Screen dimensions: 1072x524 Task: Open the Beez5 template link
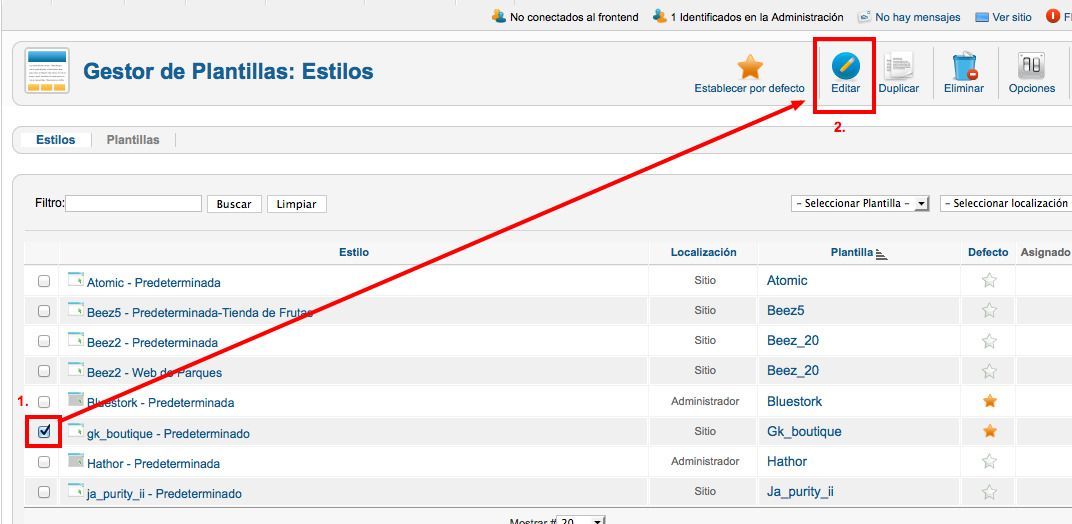click(786, 311)
